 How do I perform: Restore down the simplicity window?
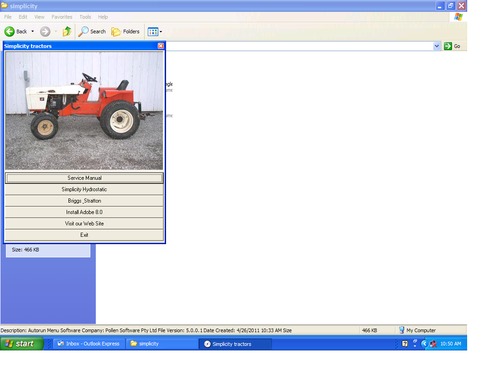point(451,6)
